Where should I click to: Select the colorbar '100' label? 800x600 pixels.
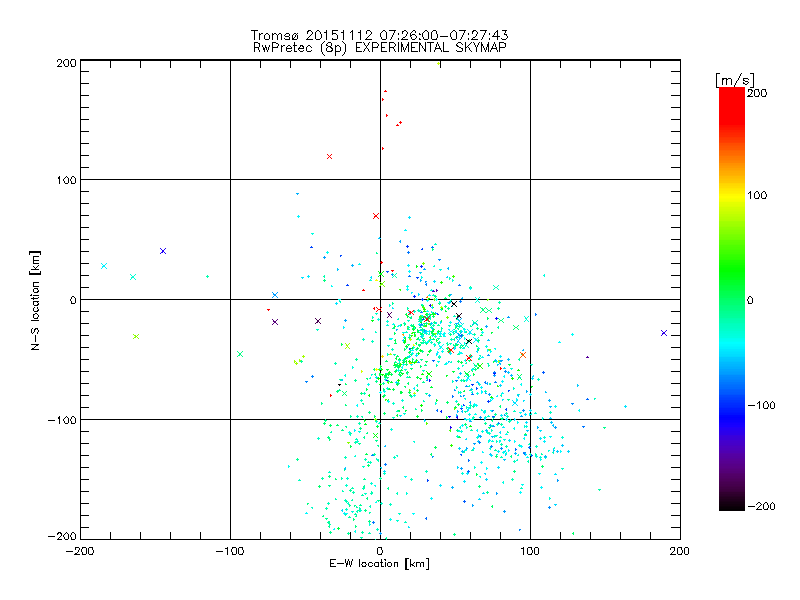point(757,195)
